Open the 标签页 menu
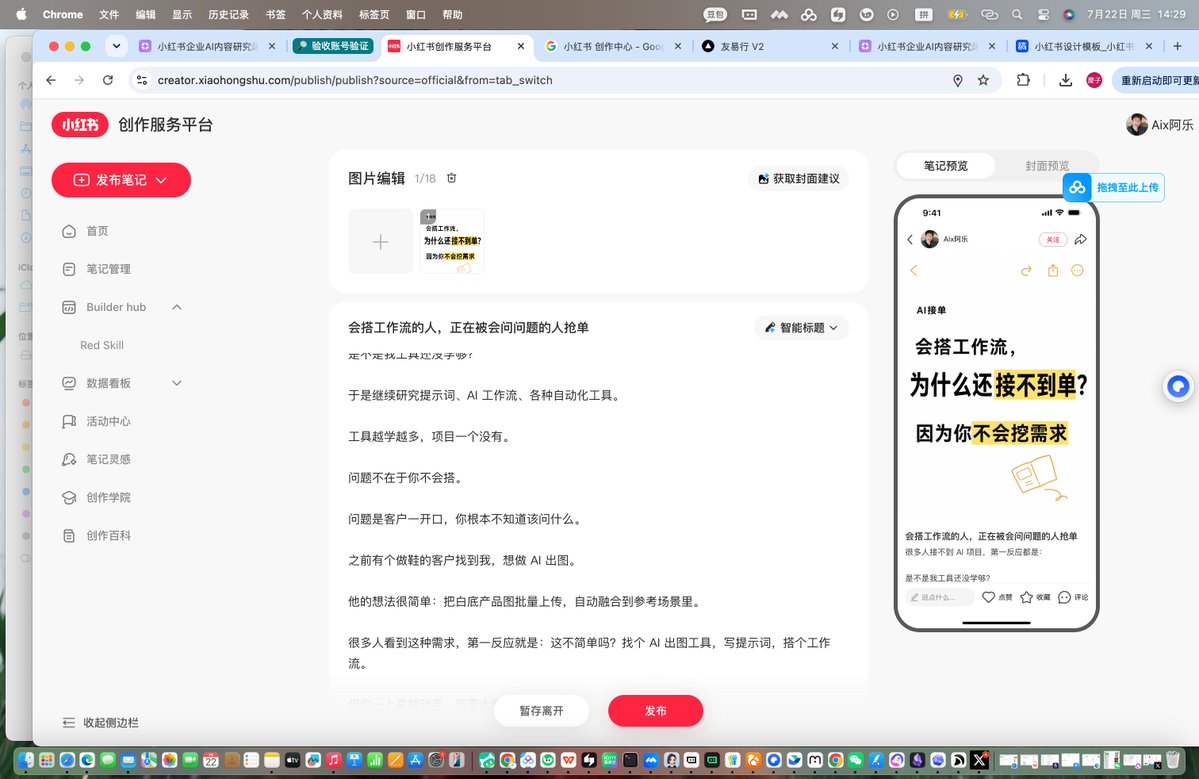Image resolution: width=1199 pixels, height=779 pixels. (374, 15)
